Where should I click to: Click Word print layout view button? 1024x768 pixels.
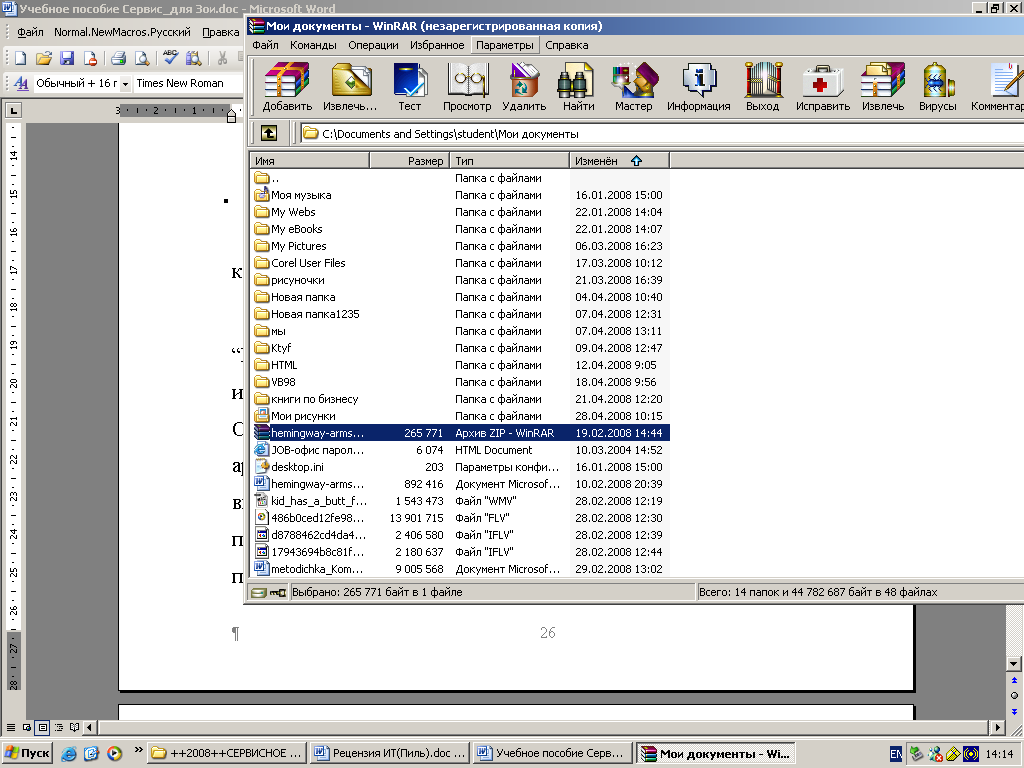(x=42, y=727)
